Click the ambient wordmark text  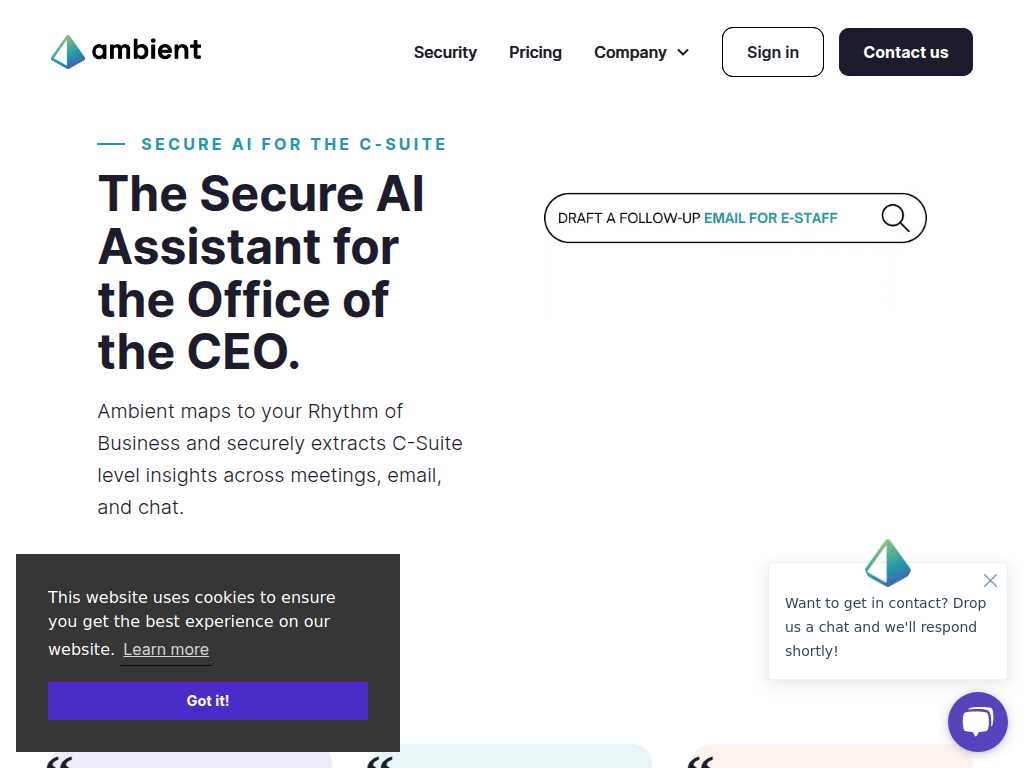click(146, 50)
